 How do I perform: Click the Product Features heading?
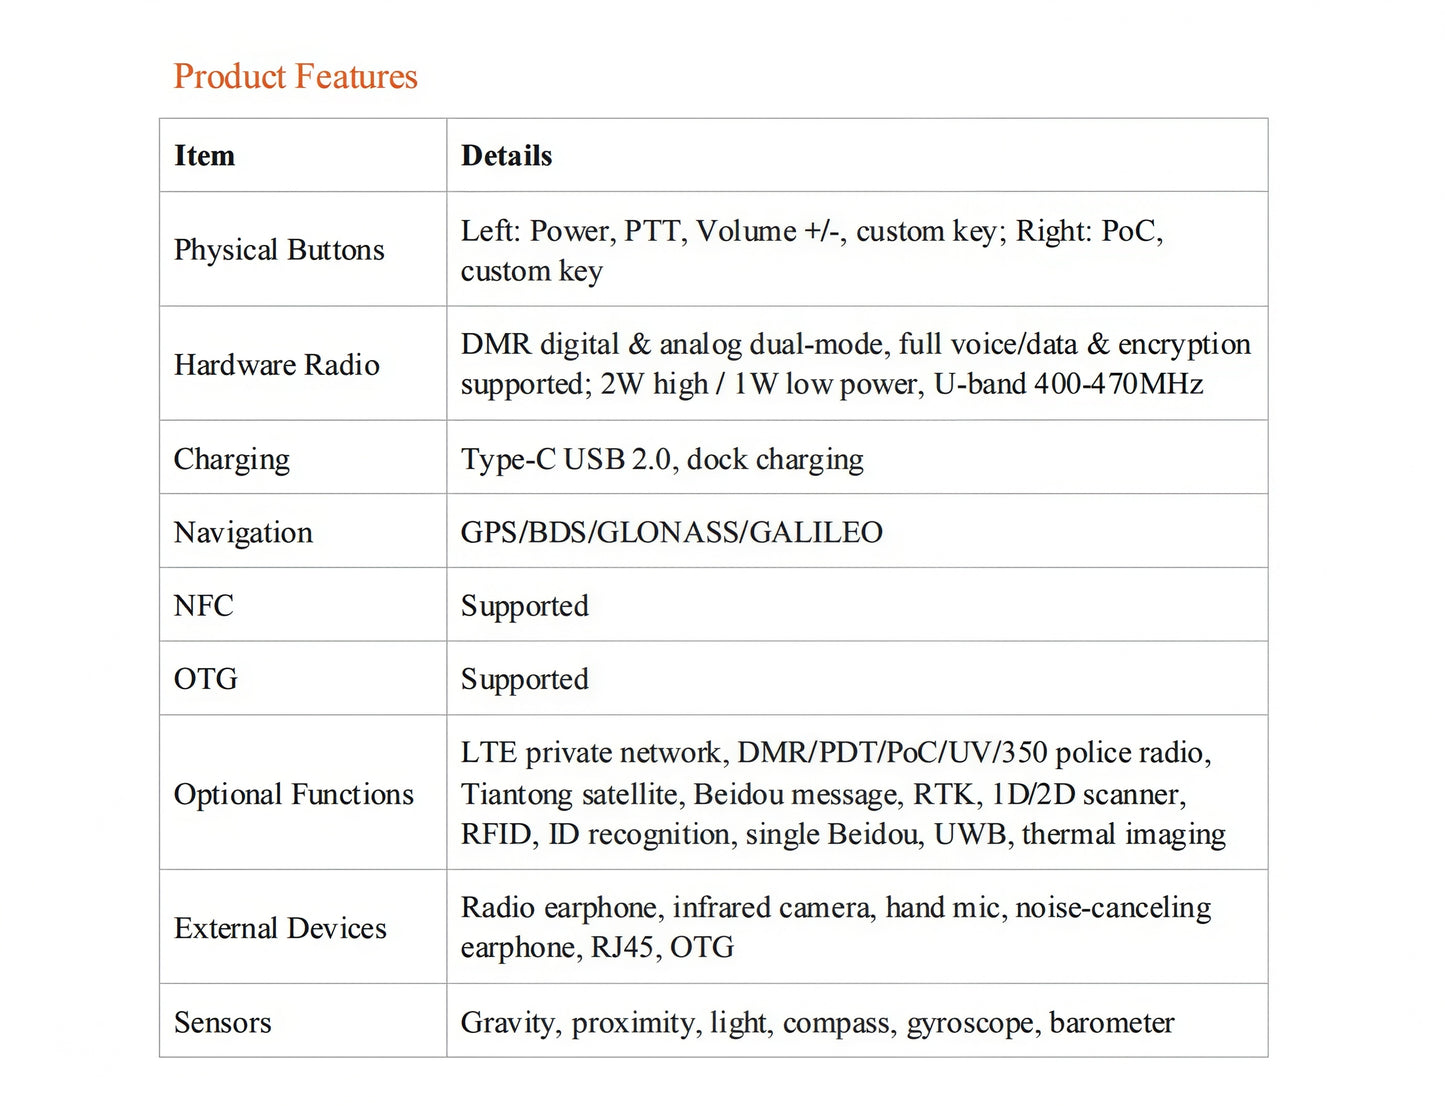click(295, 77)
